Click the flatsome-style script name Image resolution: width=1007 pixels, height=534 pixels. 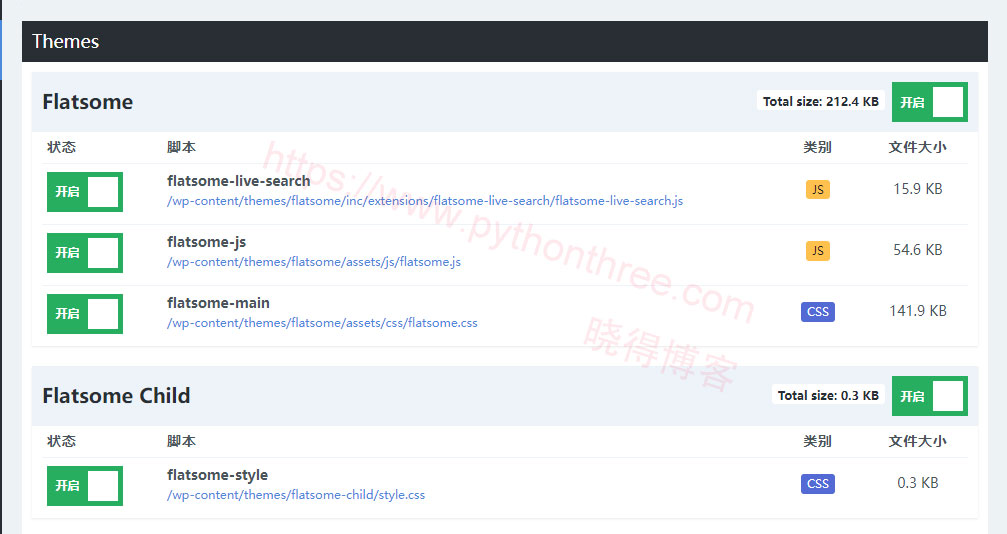217,475
